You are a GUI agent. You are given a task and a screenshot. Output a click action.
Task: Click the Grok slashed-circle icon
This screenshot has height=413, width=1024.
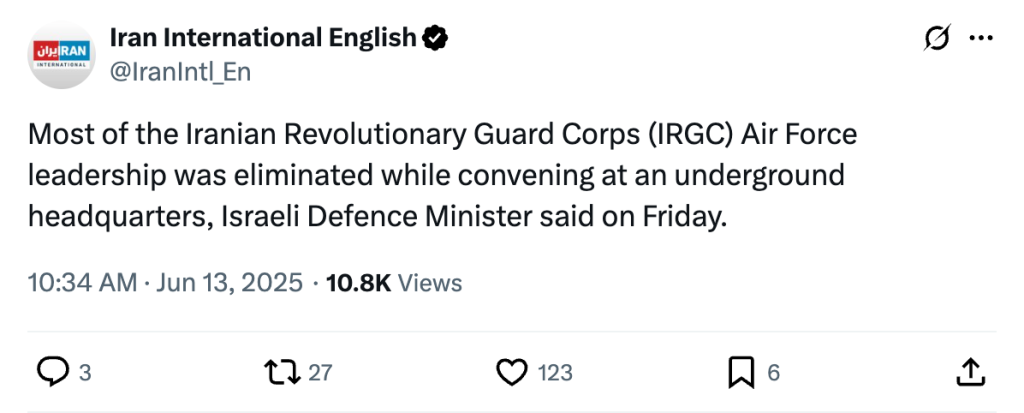938,39
